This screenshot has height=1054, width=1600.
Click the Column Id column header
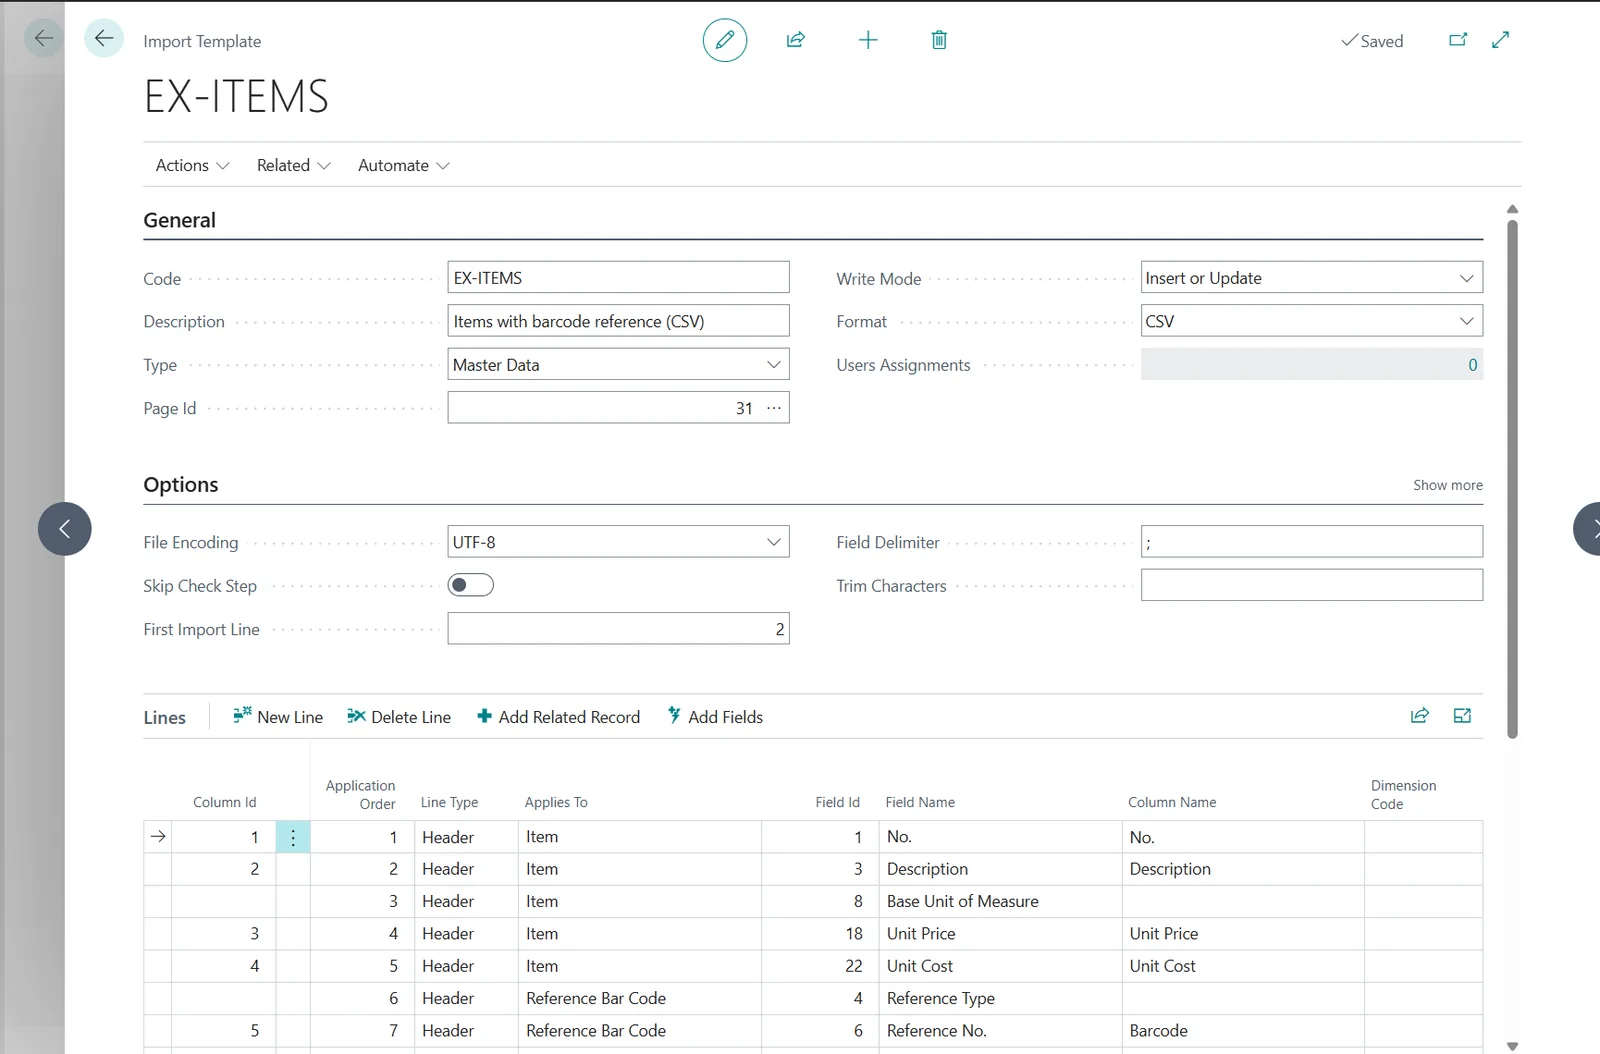click(x=224, y=802)
